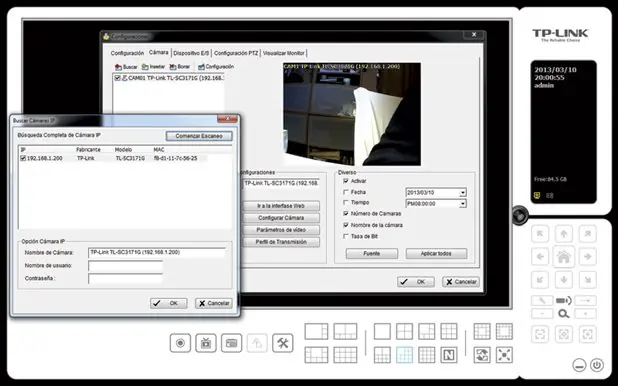Toggle the Nombre de la cámara checkbox
The width and height of the screenshot is (618, 386).
coord(346,225)
